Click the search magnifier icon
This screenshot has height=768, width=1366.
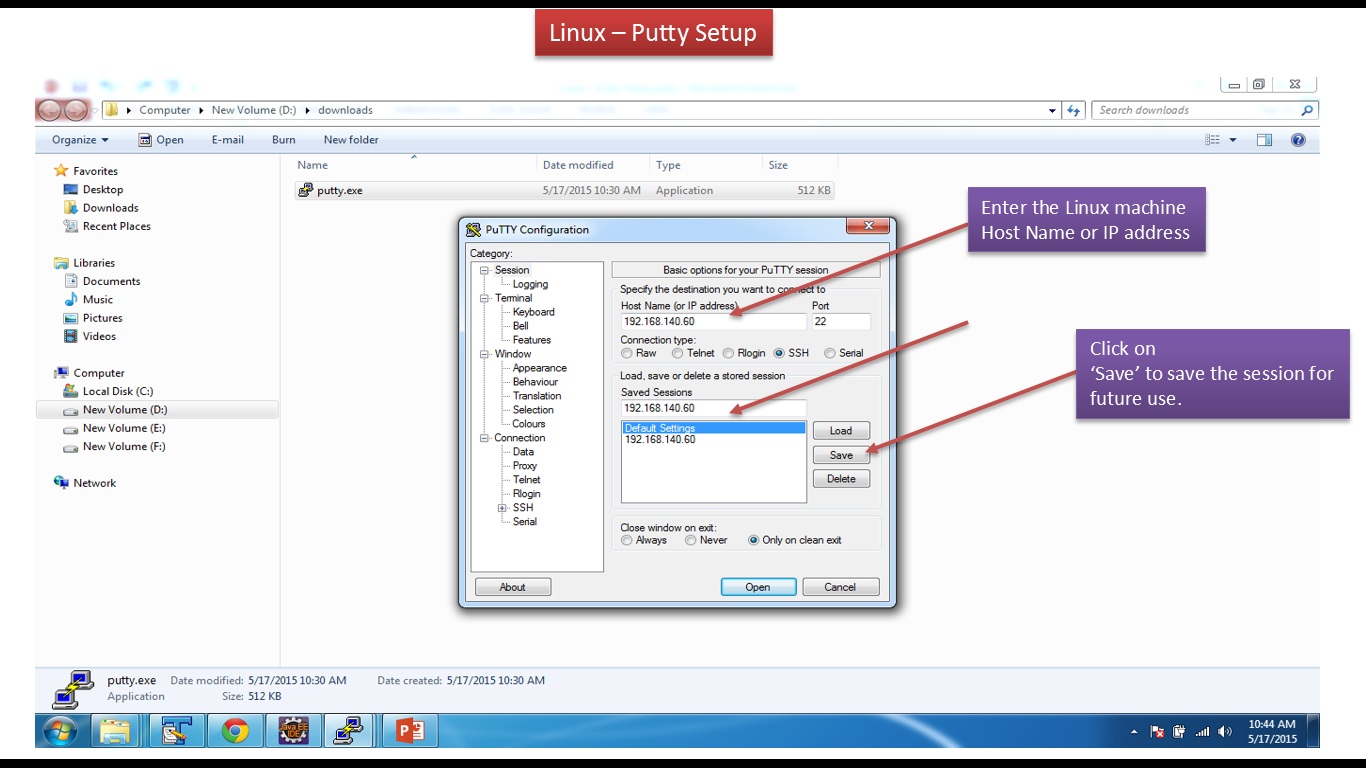(x=1307, y=110)
